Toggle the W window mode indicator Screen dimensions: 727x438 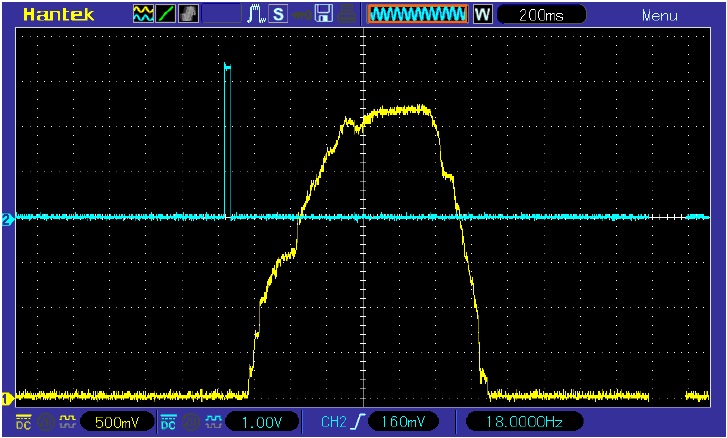click(x=482, y=15)
